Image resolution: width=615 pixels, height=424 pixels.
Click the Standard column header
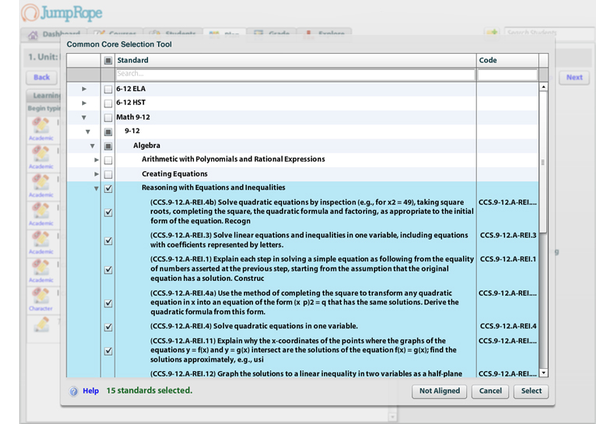coord(296,60)
